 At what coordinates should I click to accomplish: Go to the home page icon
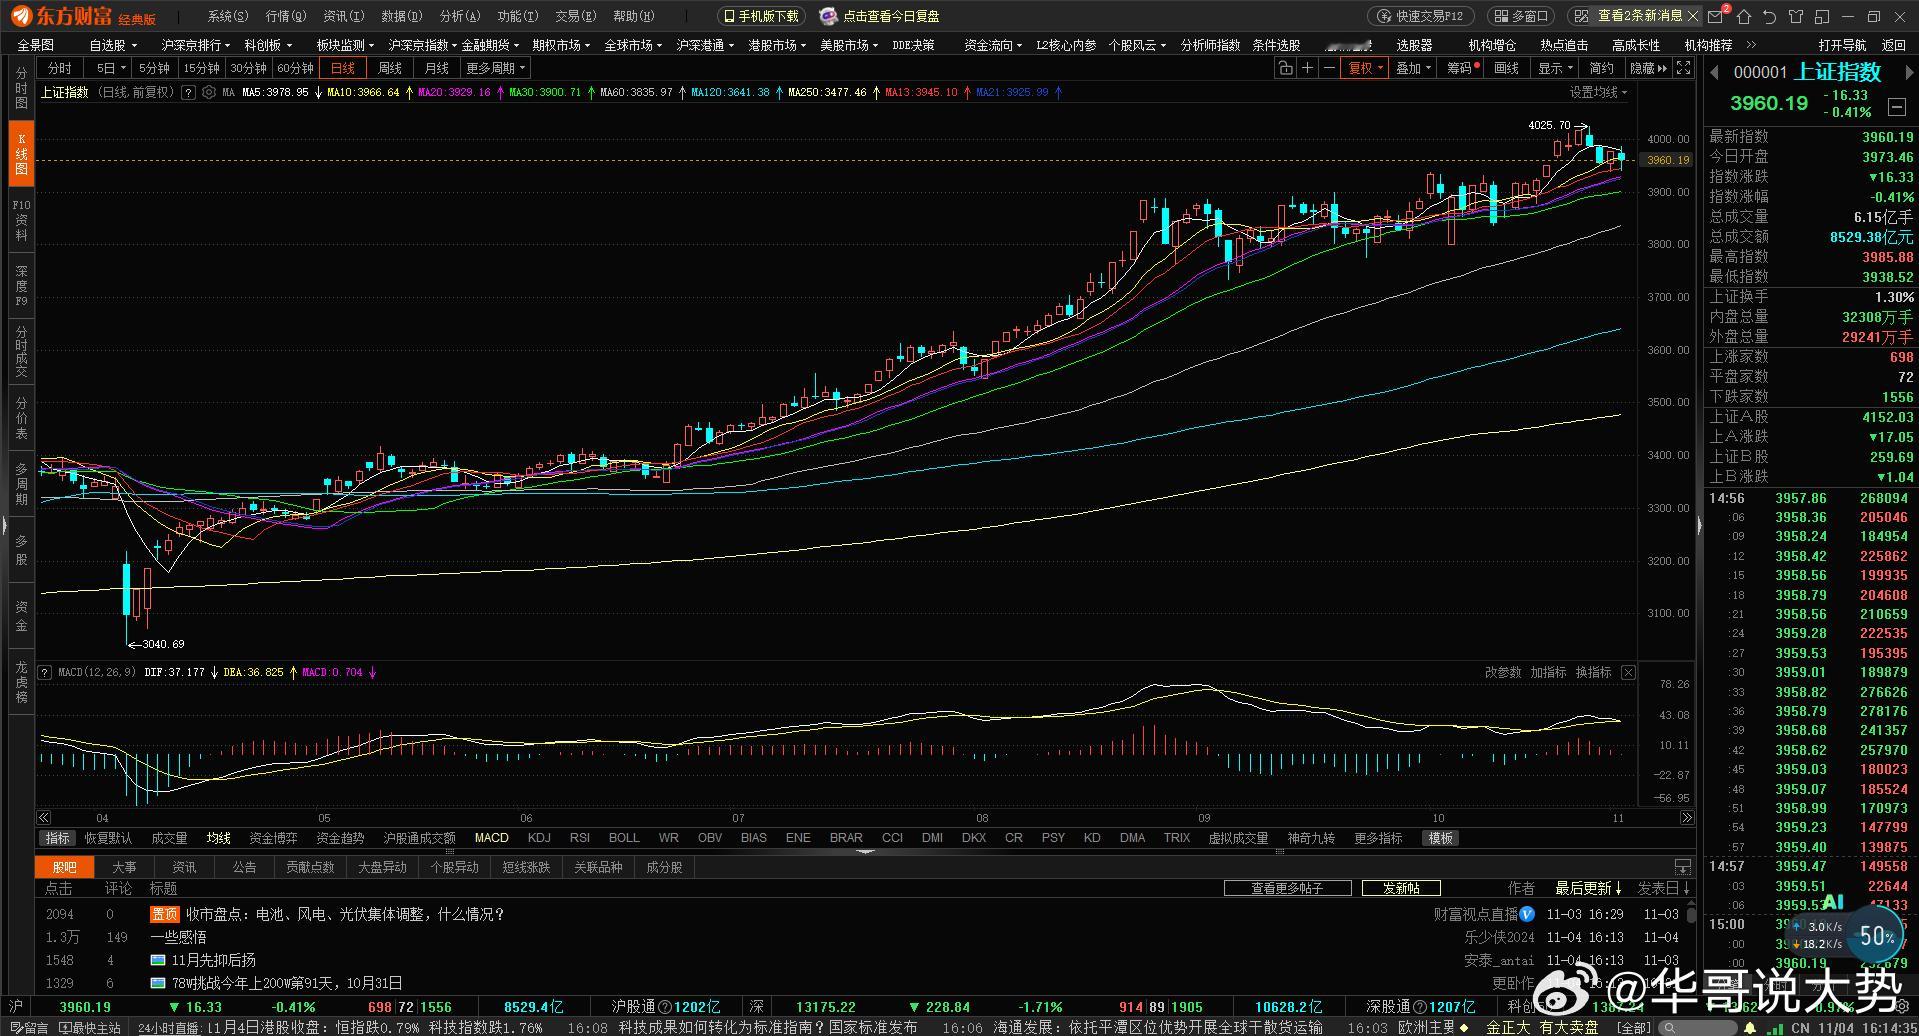[1744, 16]
